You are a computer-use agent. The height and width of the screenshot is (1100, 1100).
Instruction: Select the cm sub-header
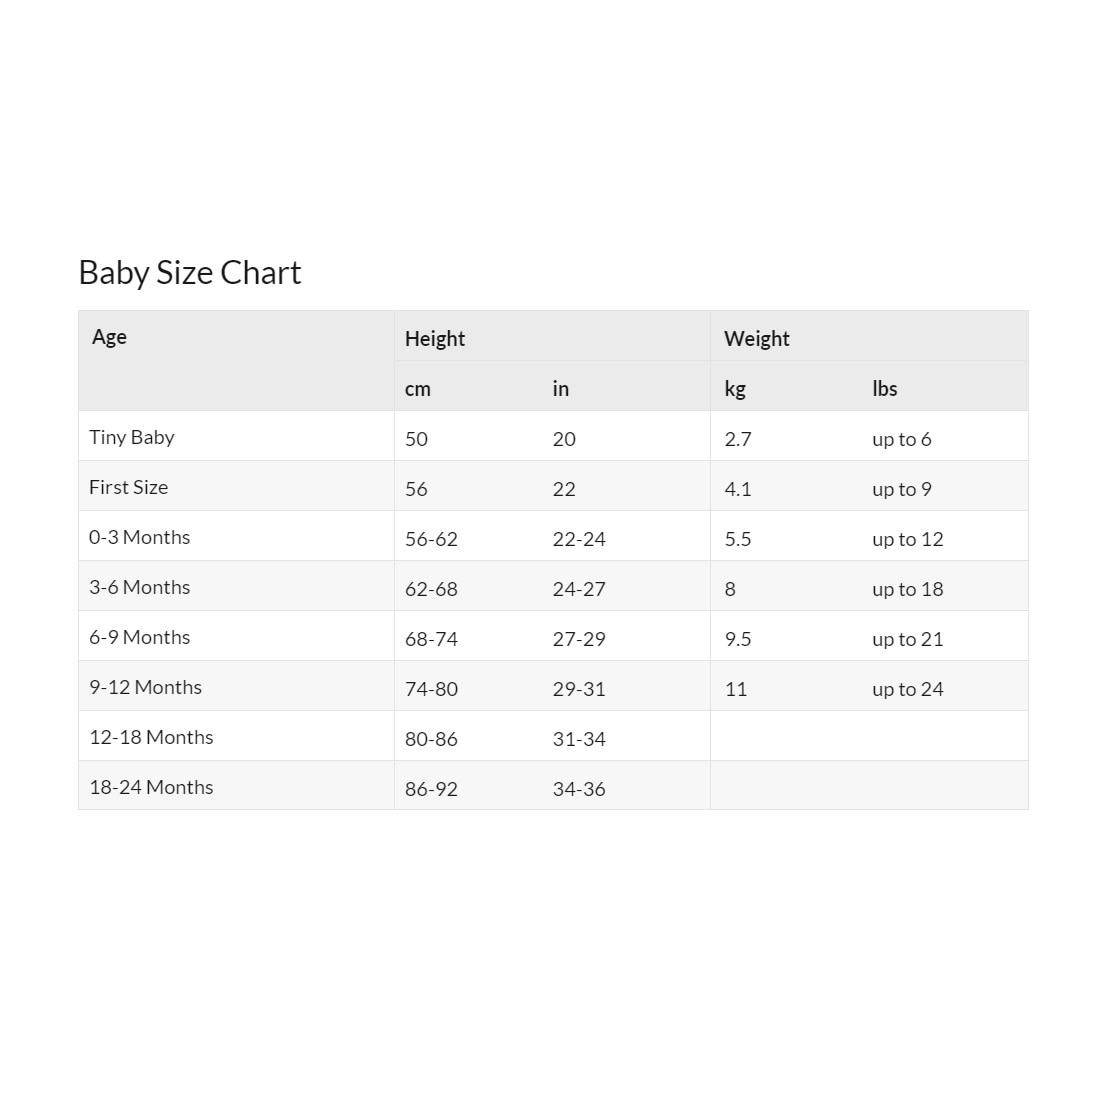point(418,389)
